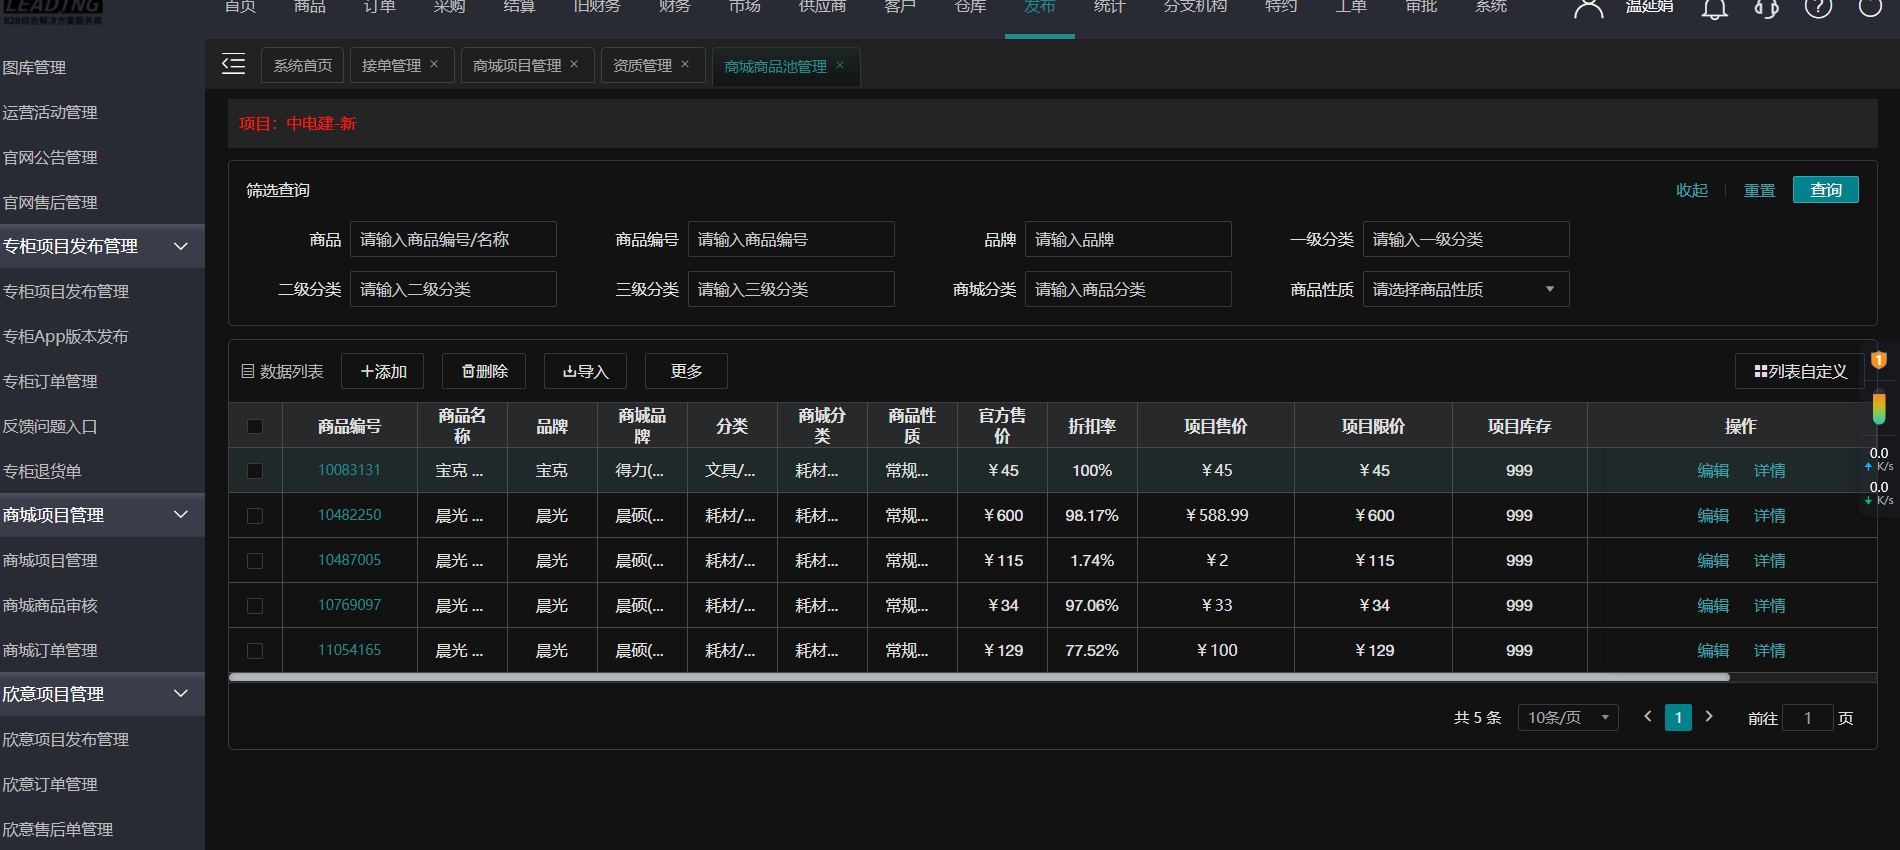Open the 商品性质 dropdown

pyautogui.click(x=1466, y=290)
